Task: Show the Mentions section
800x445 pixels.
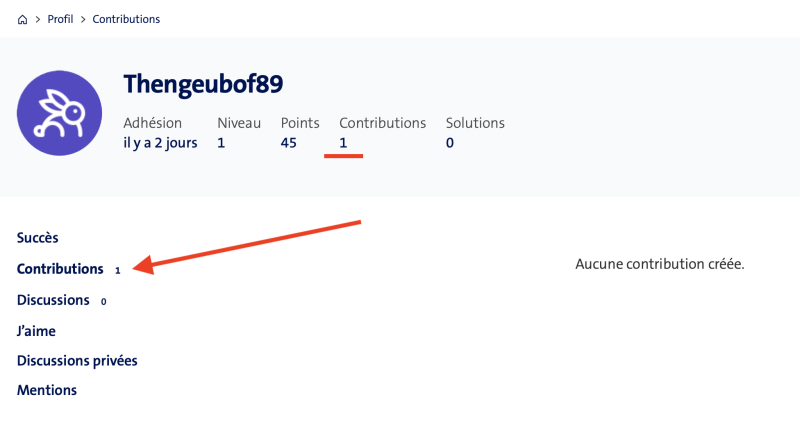Action: point(47,390)
